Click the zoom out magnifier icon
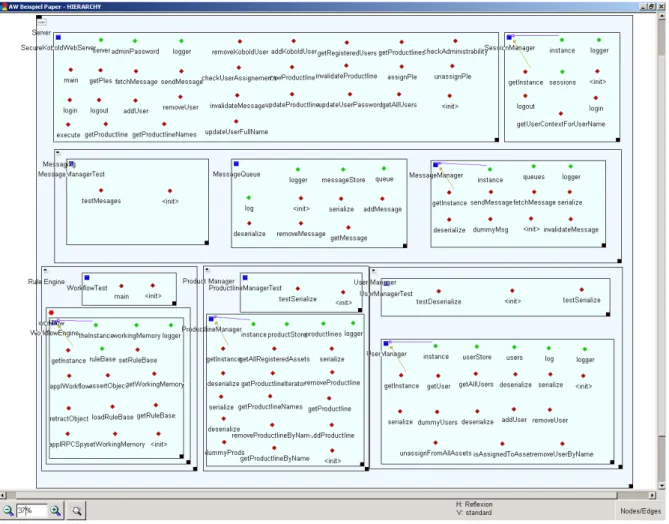Screen dimensions: 669x524 (x=8, y=510)
